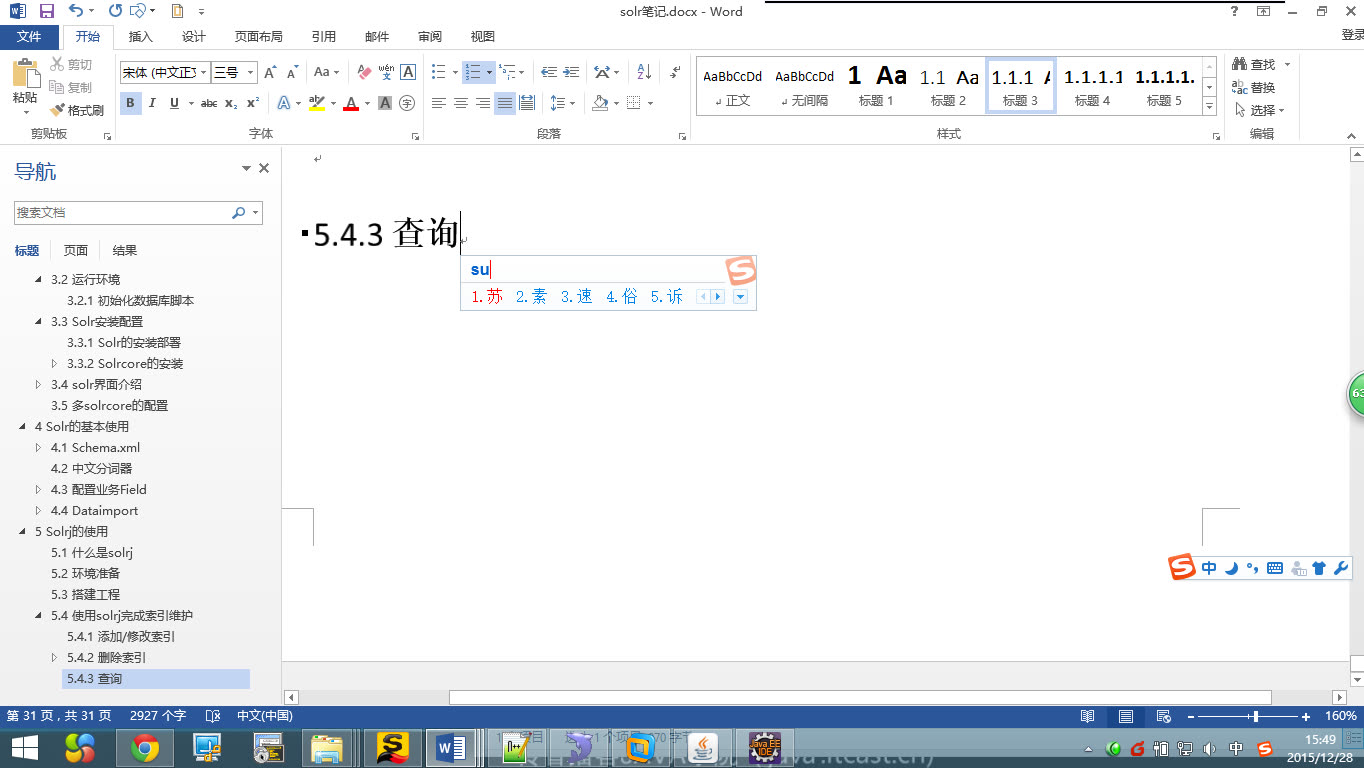Open the phonetic guide (wén) tool

(386, 72)
